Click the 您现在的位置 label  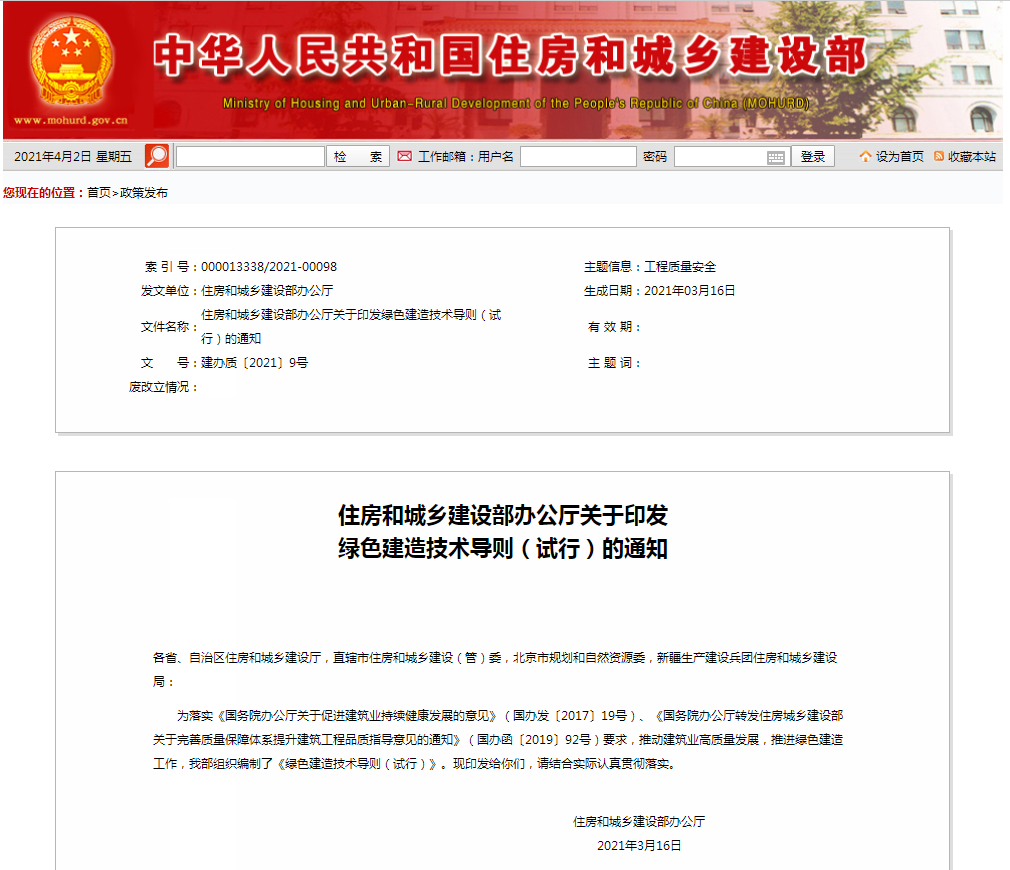[43, 193]
